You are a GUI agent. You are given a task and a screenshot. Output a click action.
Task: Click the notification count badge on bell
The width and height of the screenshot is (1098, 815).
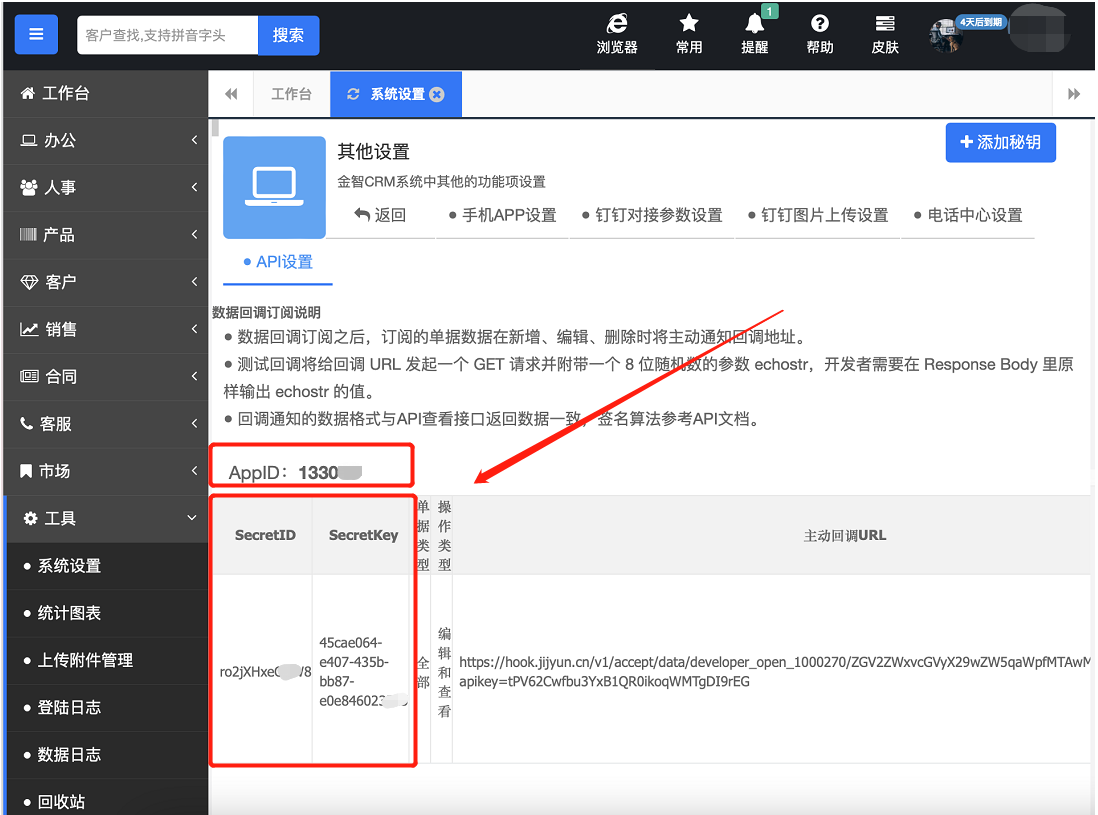point(770,11)
